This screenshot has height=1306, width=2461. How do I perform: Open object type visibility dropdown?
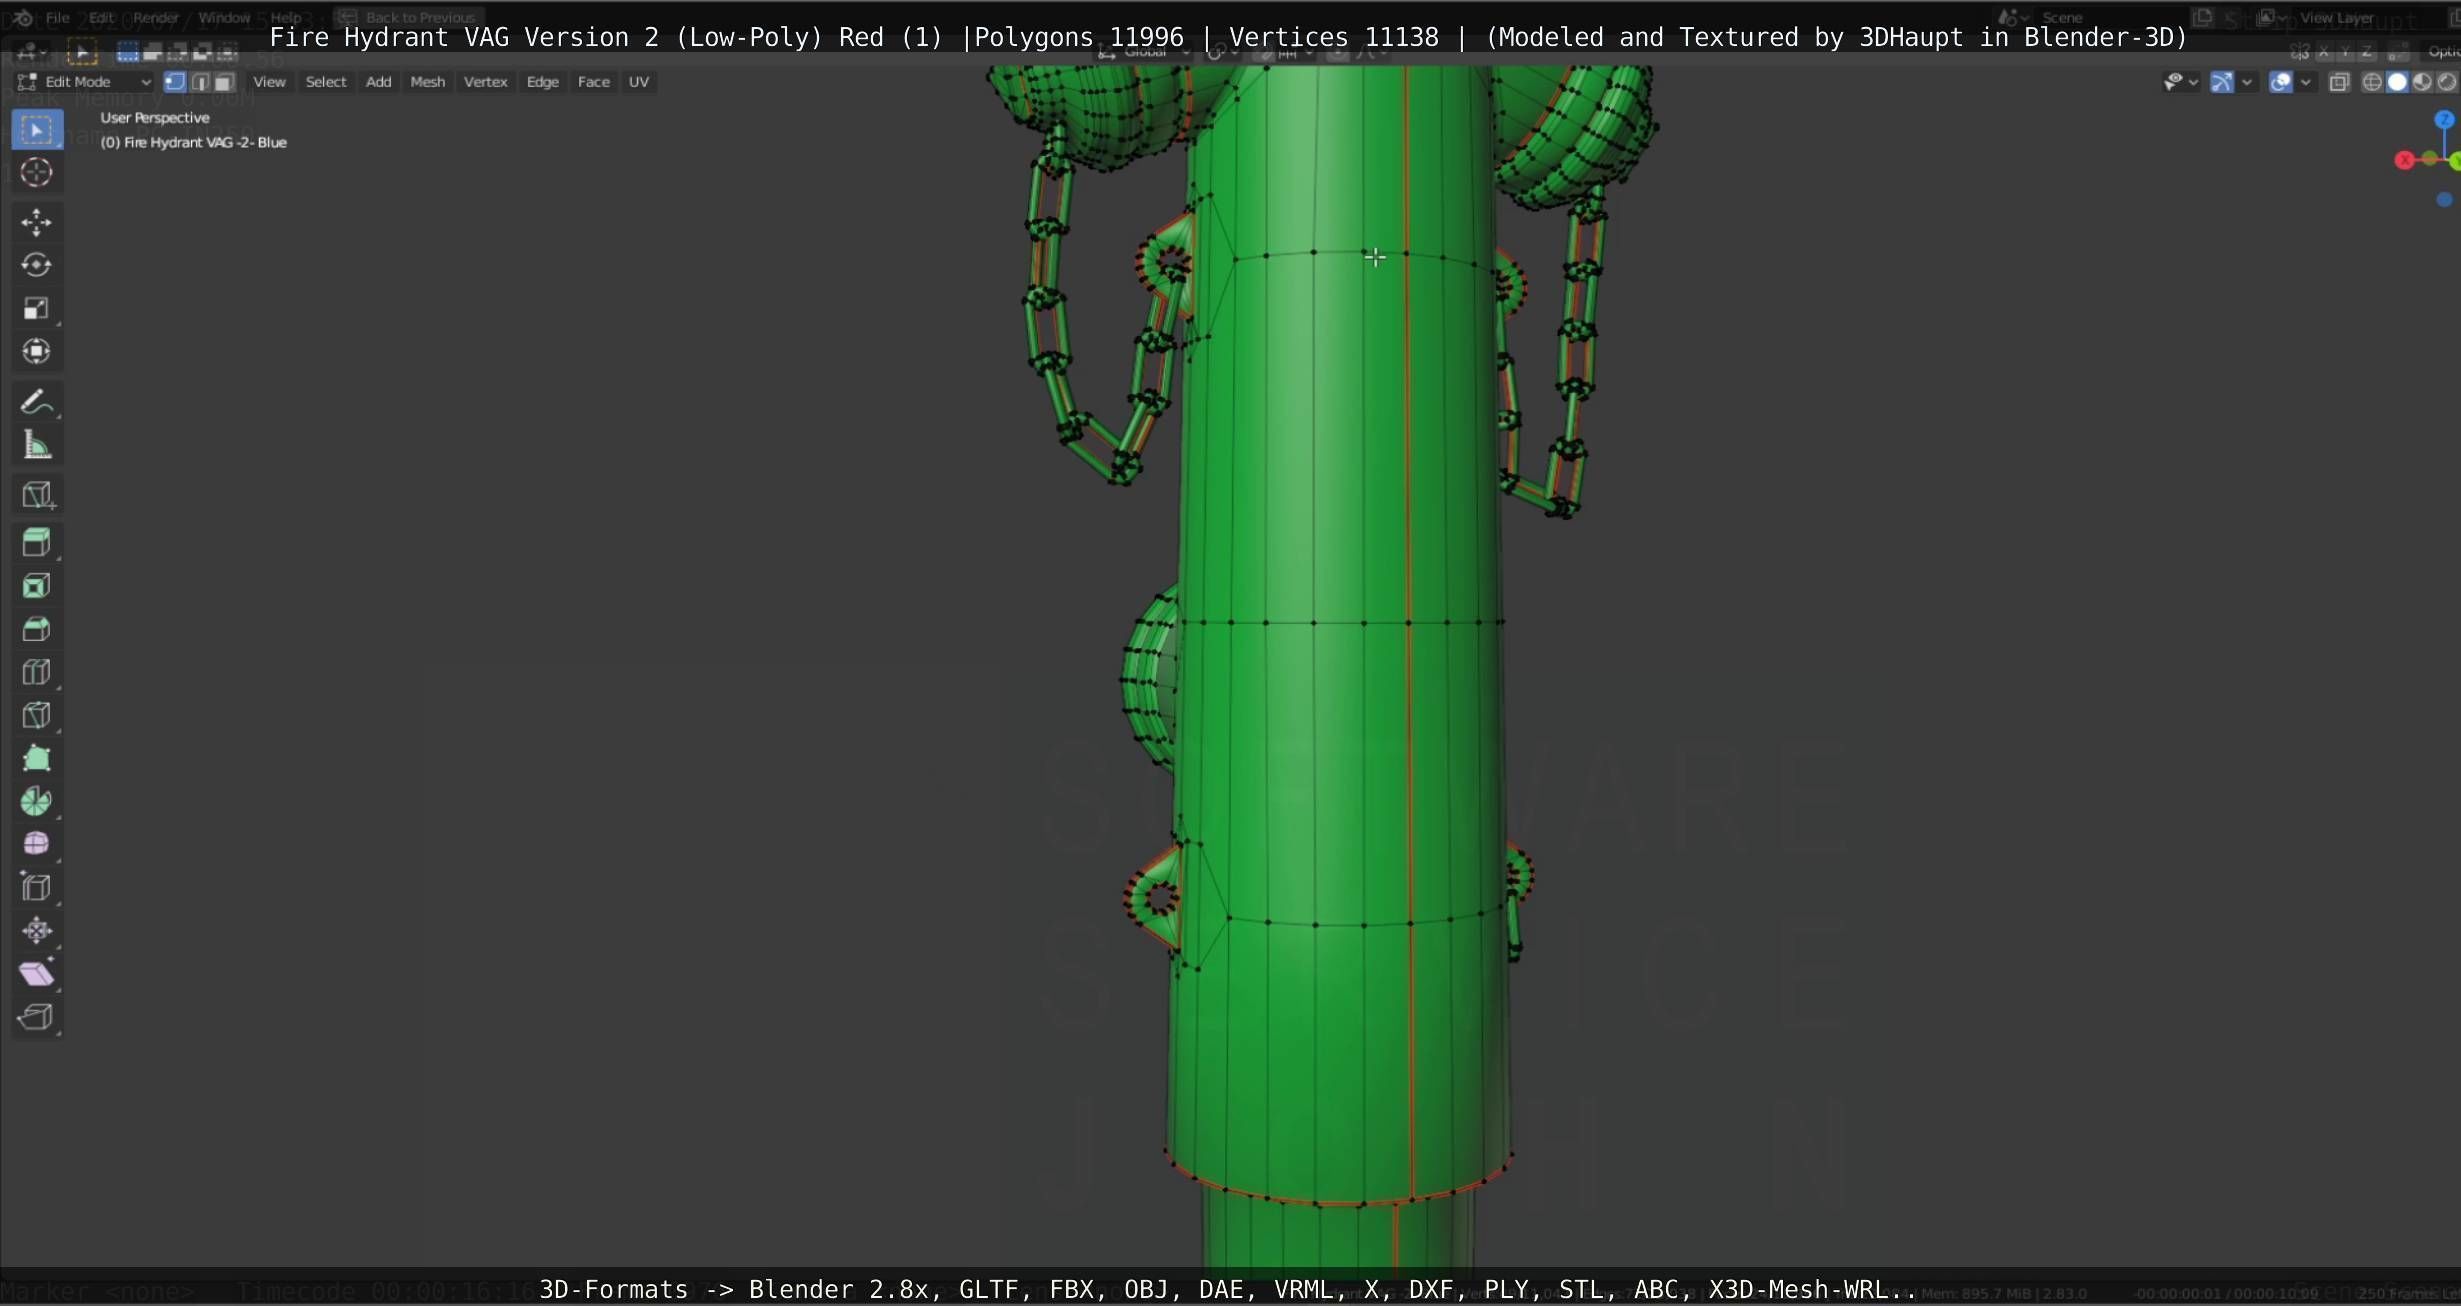point(2180,82)
